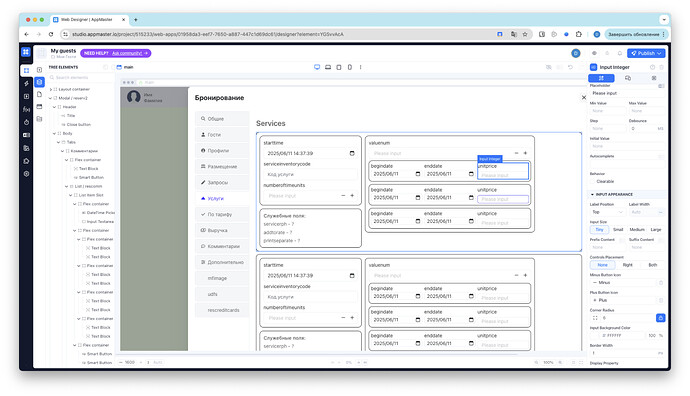
Task: Select Tiny input size option
Action: click(x=599, y=230)
